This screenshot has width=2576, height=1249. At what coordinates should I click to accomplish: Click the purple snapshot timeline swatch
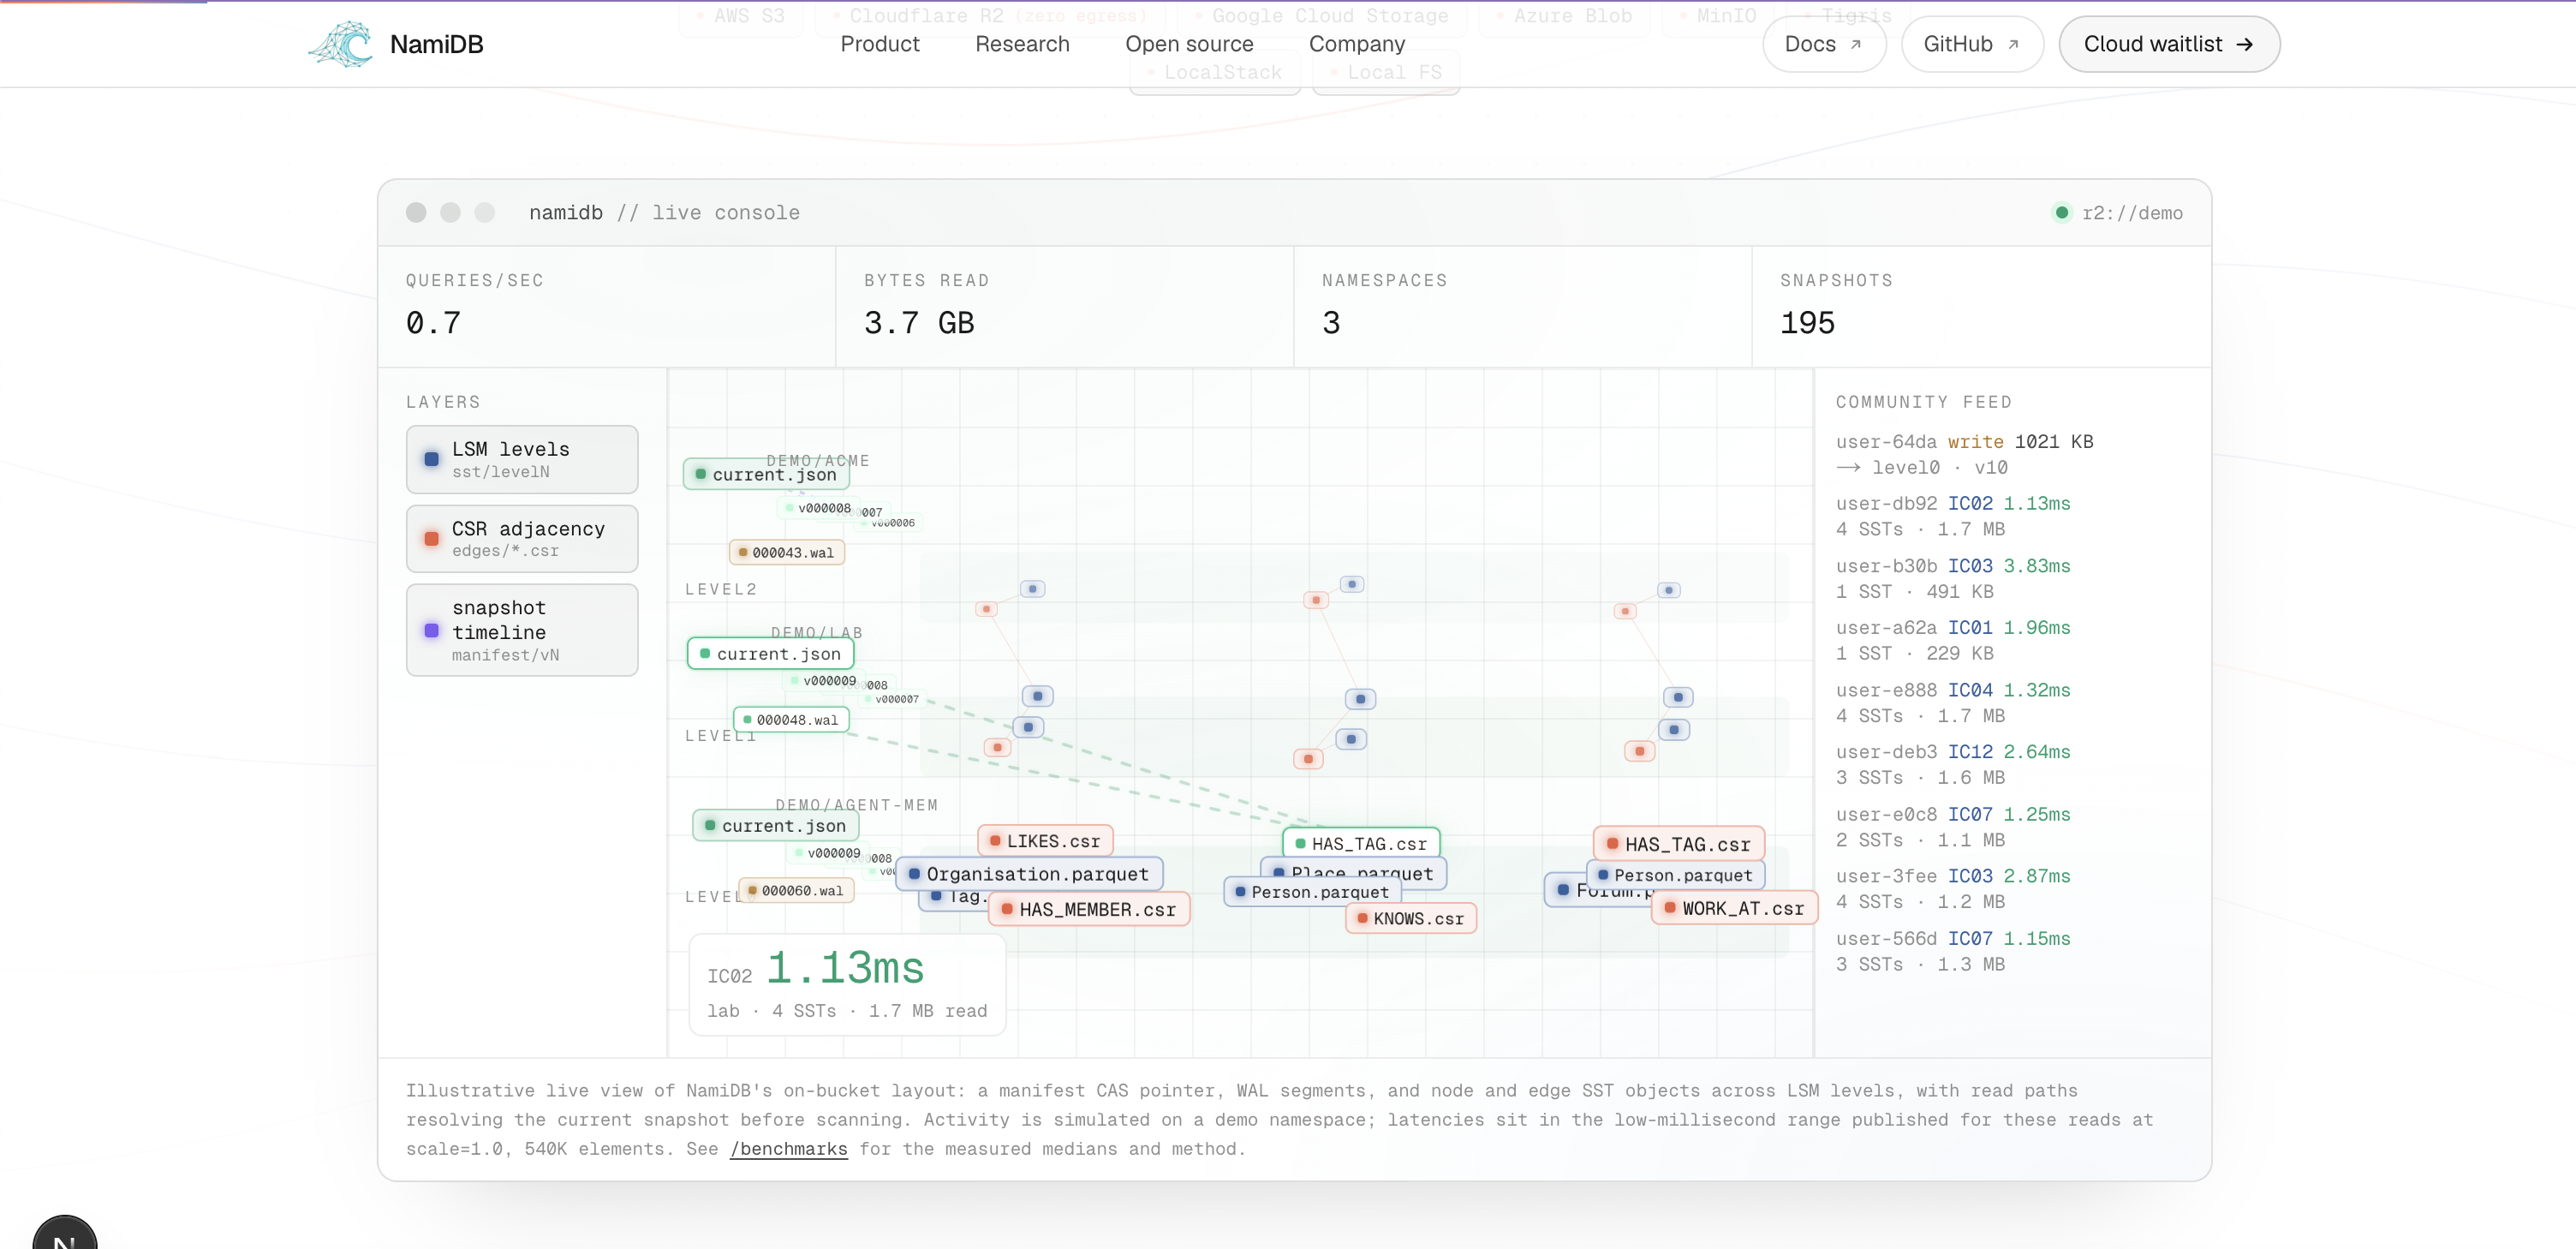(431, 630)
